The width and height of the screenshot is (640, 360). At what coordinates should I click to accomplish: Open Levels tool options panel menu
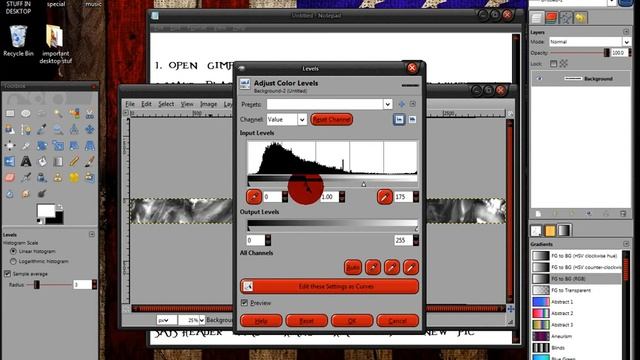coord(92,234)
